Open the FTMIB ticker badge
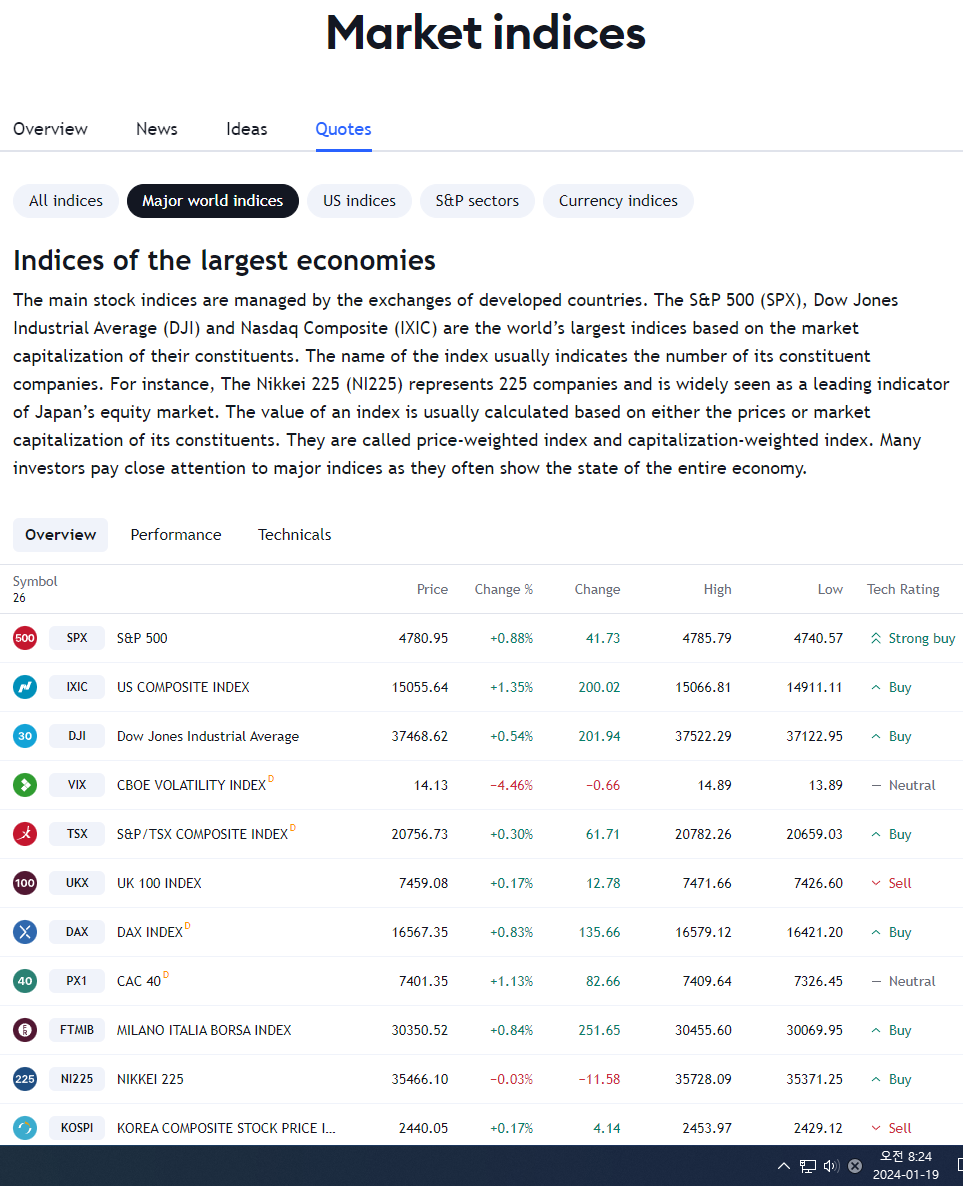Viewport: 963px width, 1186px height. pos(77,1030)
